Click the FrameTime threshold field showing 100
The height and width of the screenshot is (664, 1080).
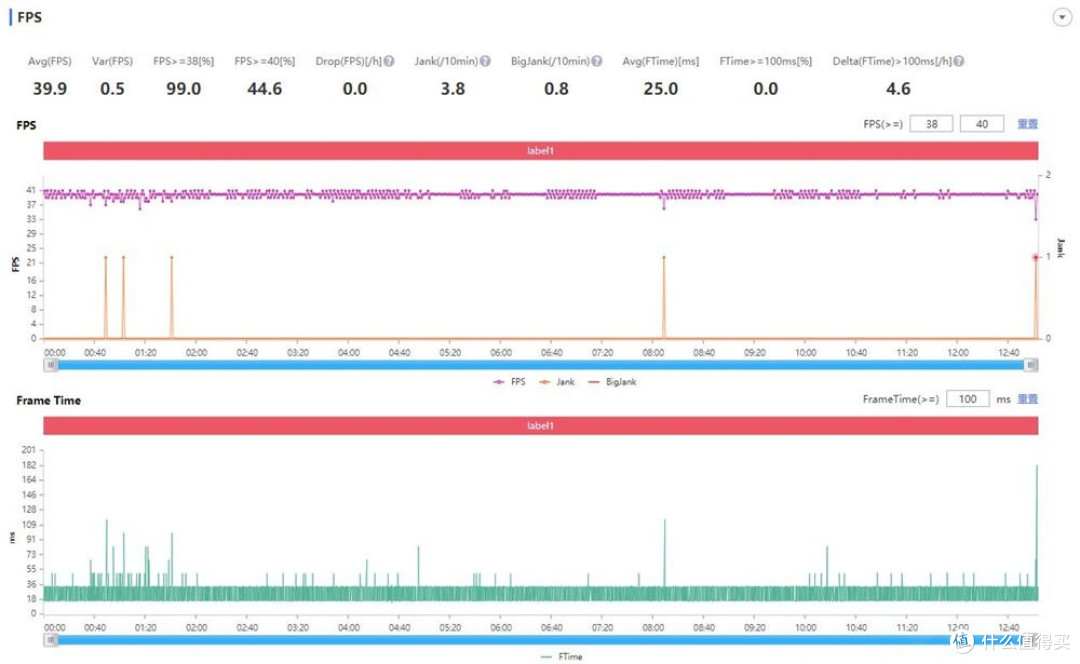click(x=967, y=399)
